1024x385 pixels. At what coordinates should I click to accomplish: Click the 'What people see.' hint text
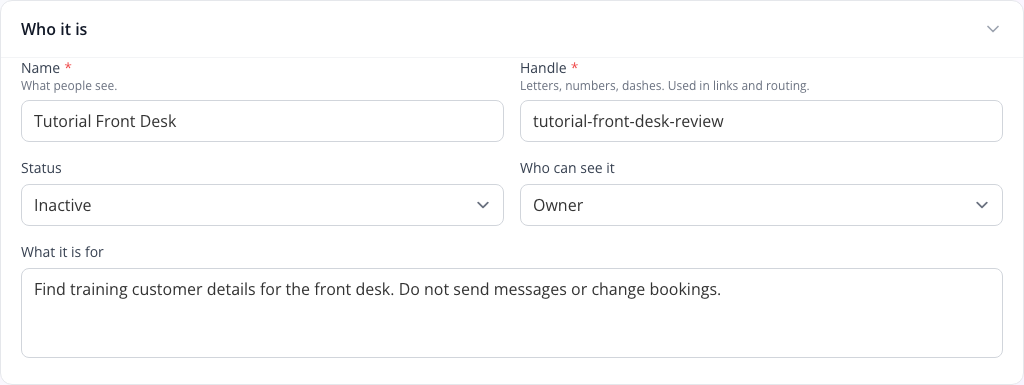coord(69,85)
